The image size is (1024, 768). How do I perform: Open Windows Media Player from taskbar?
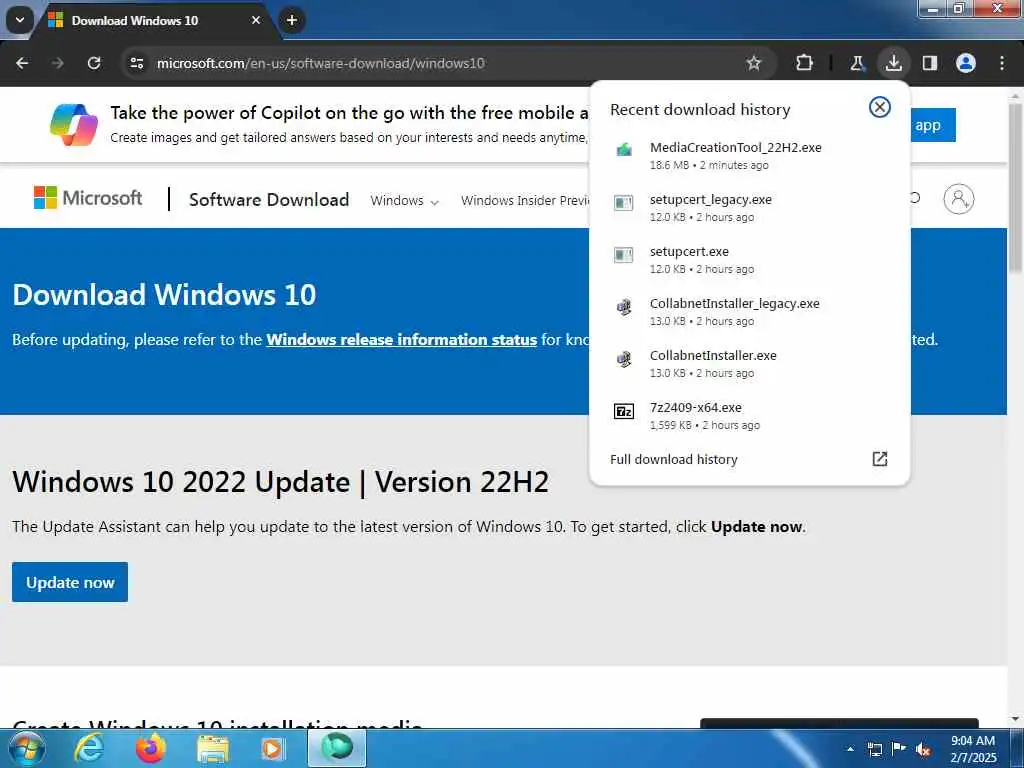tap(272, 748)
